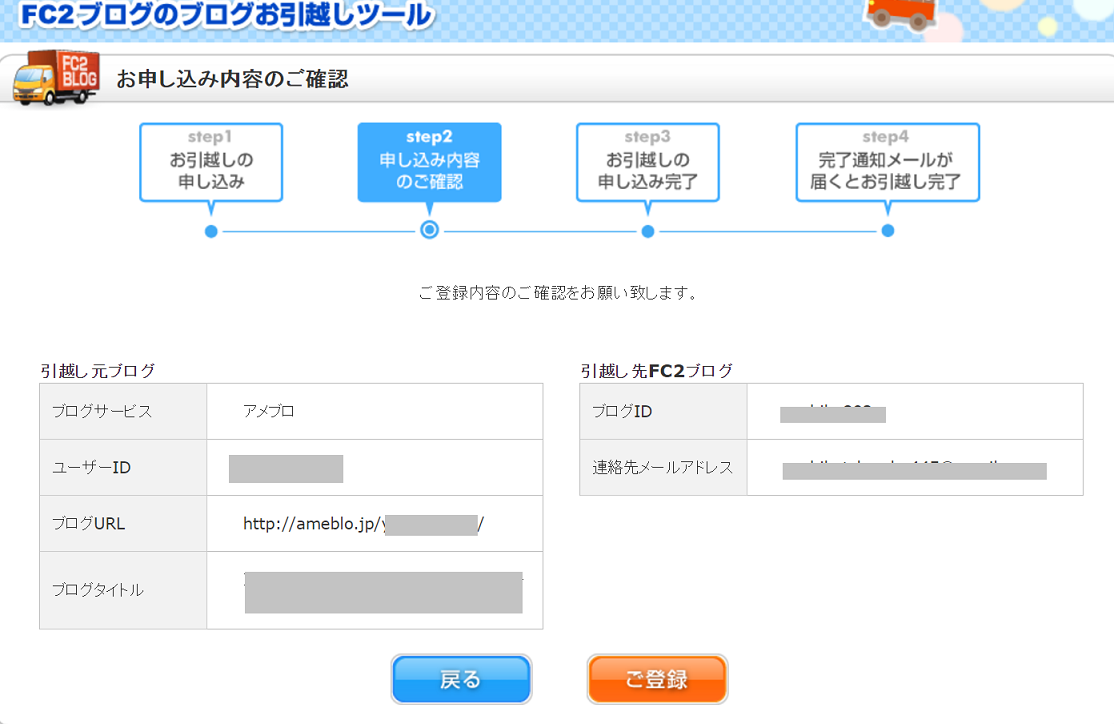Select the step4 完了通知メール box

[x=888, y=161]
